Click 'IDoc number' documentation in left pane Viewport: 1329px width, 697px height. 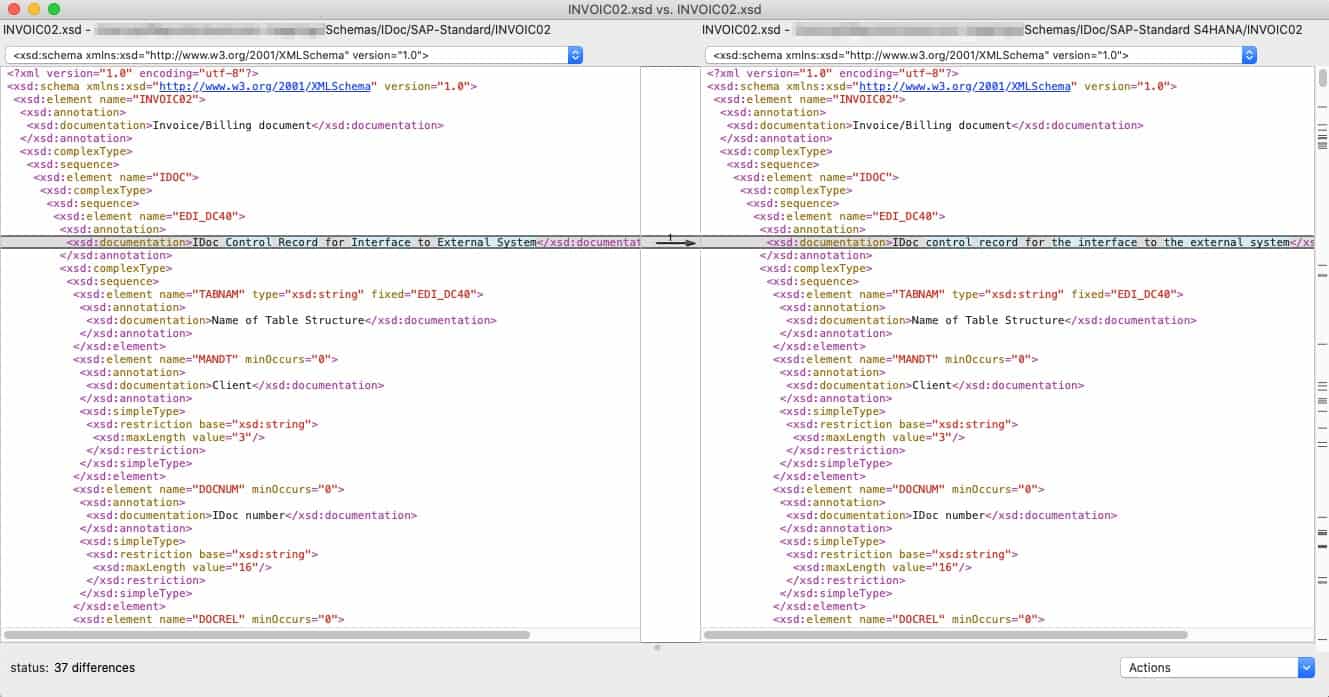[x=251, y=515]
